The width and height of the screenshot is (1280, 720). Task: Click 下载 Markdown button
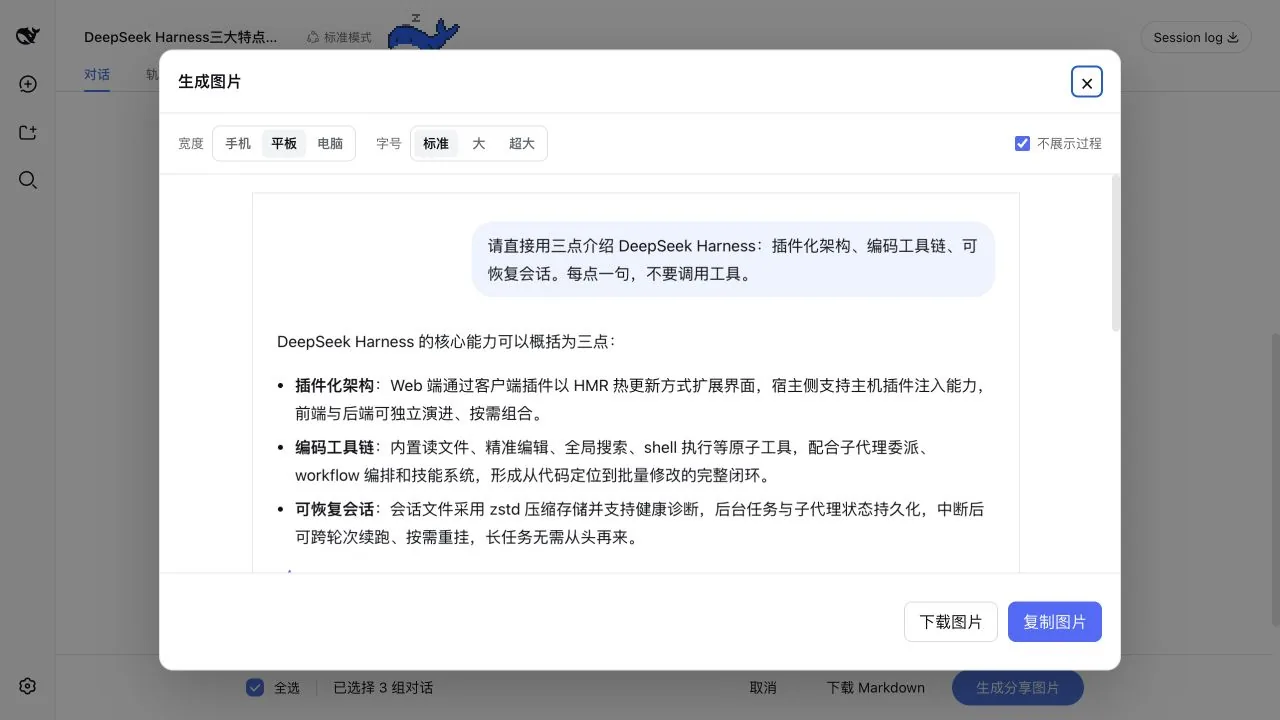click(x=875, y=687)
